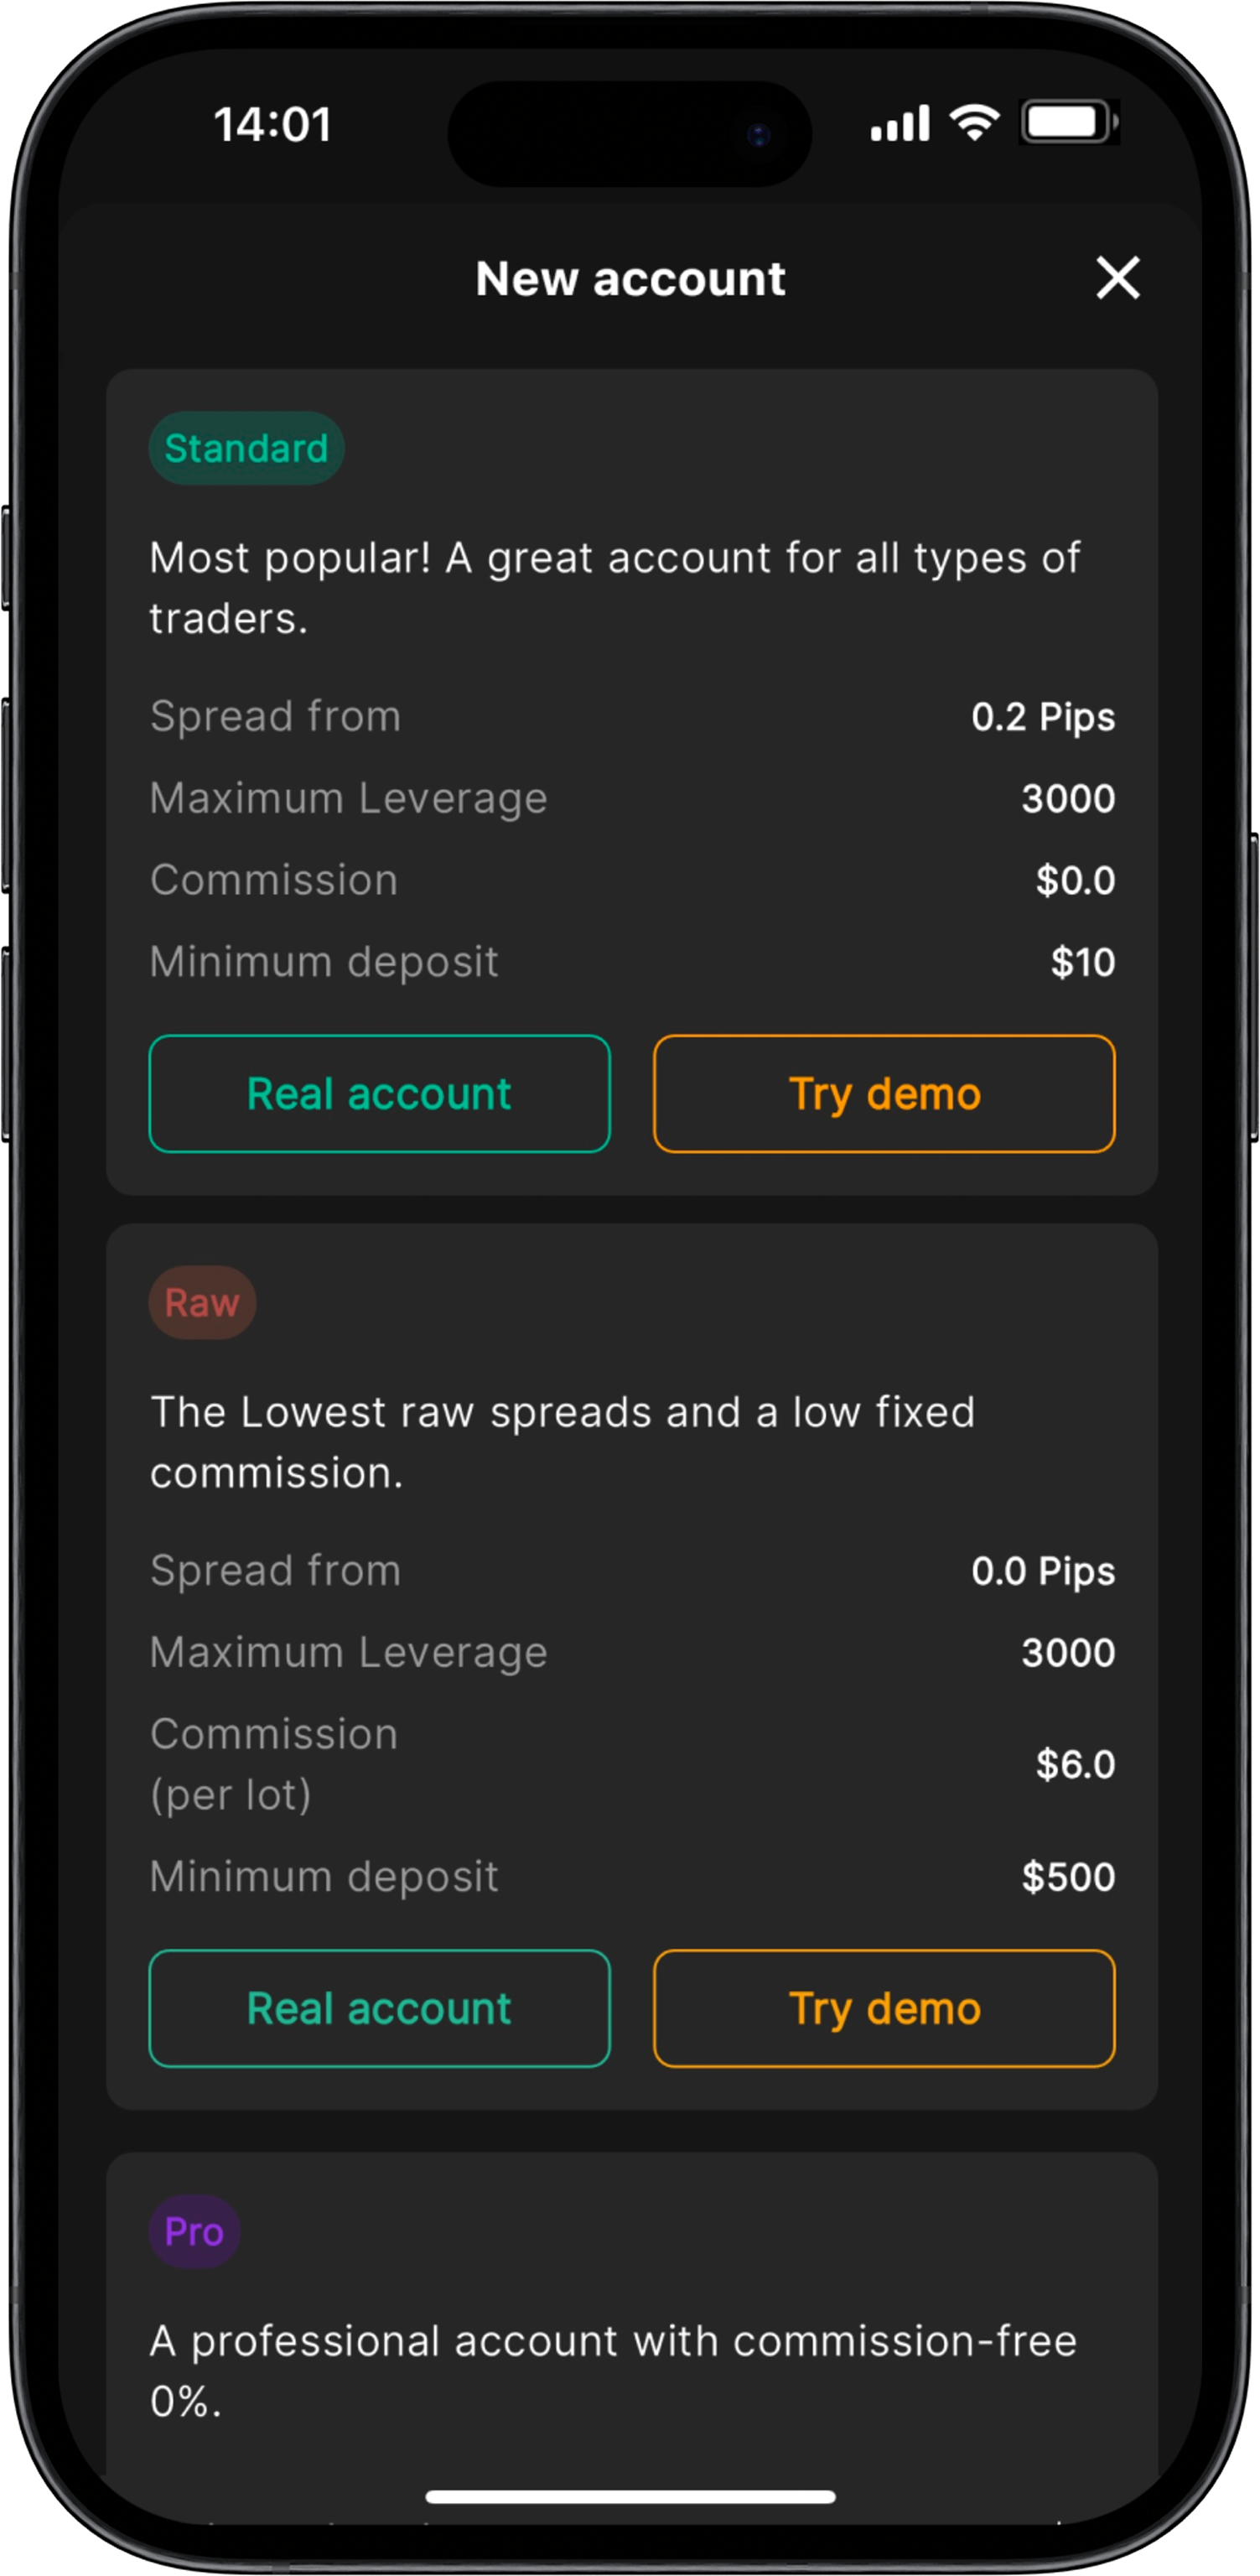Select the purple Pro account badge
Image resolution: width=1260 pixels, height=2576 pixels.
click(194, 2231)
